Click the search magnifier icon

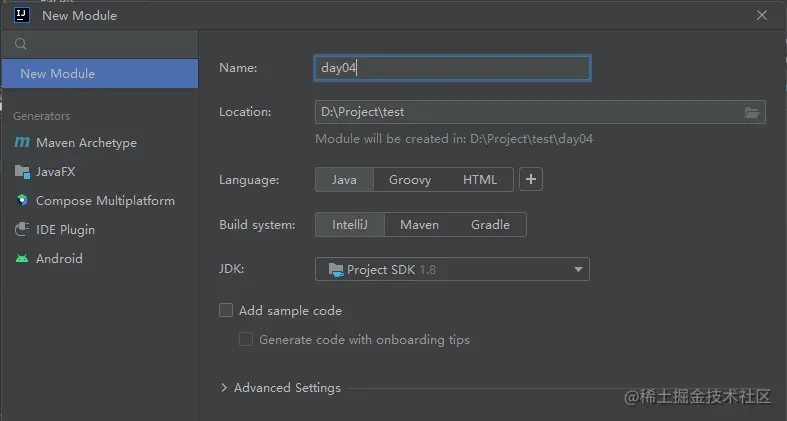21,44
